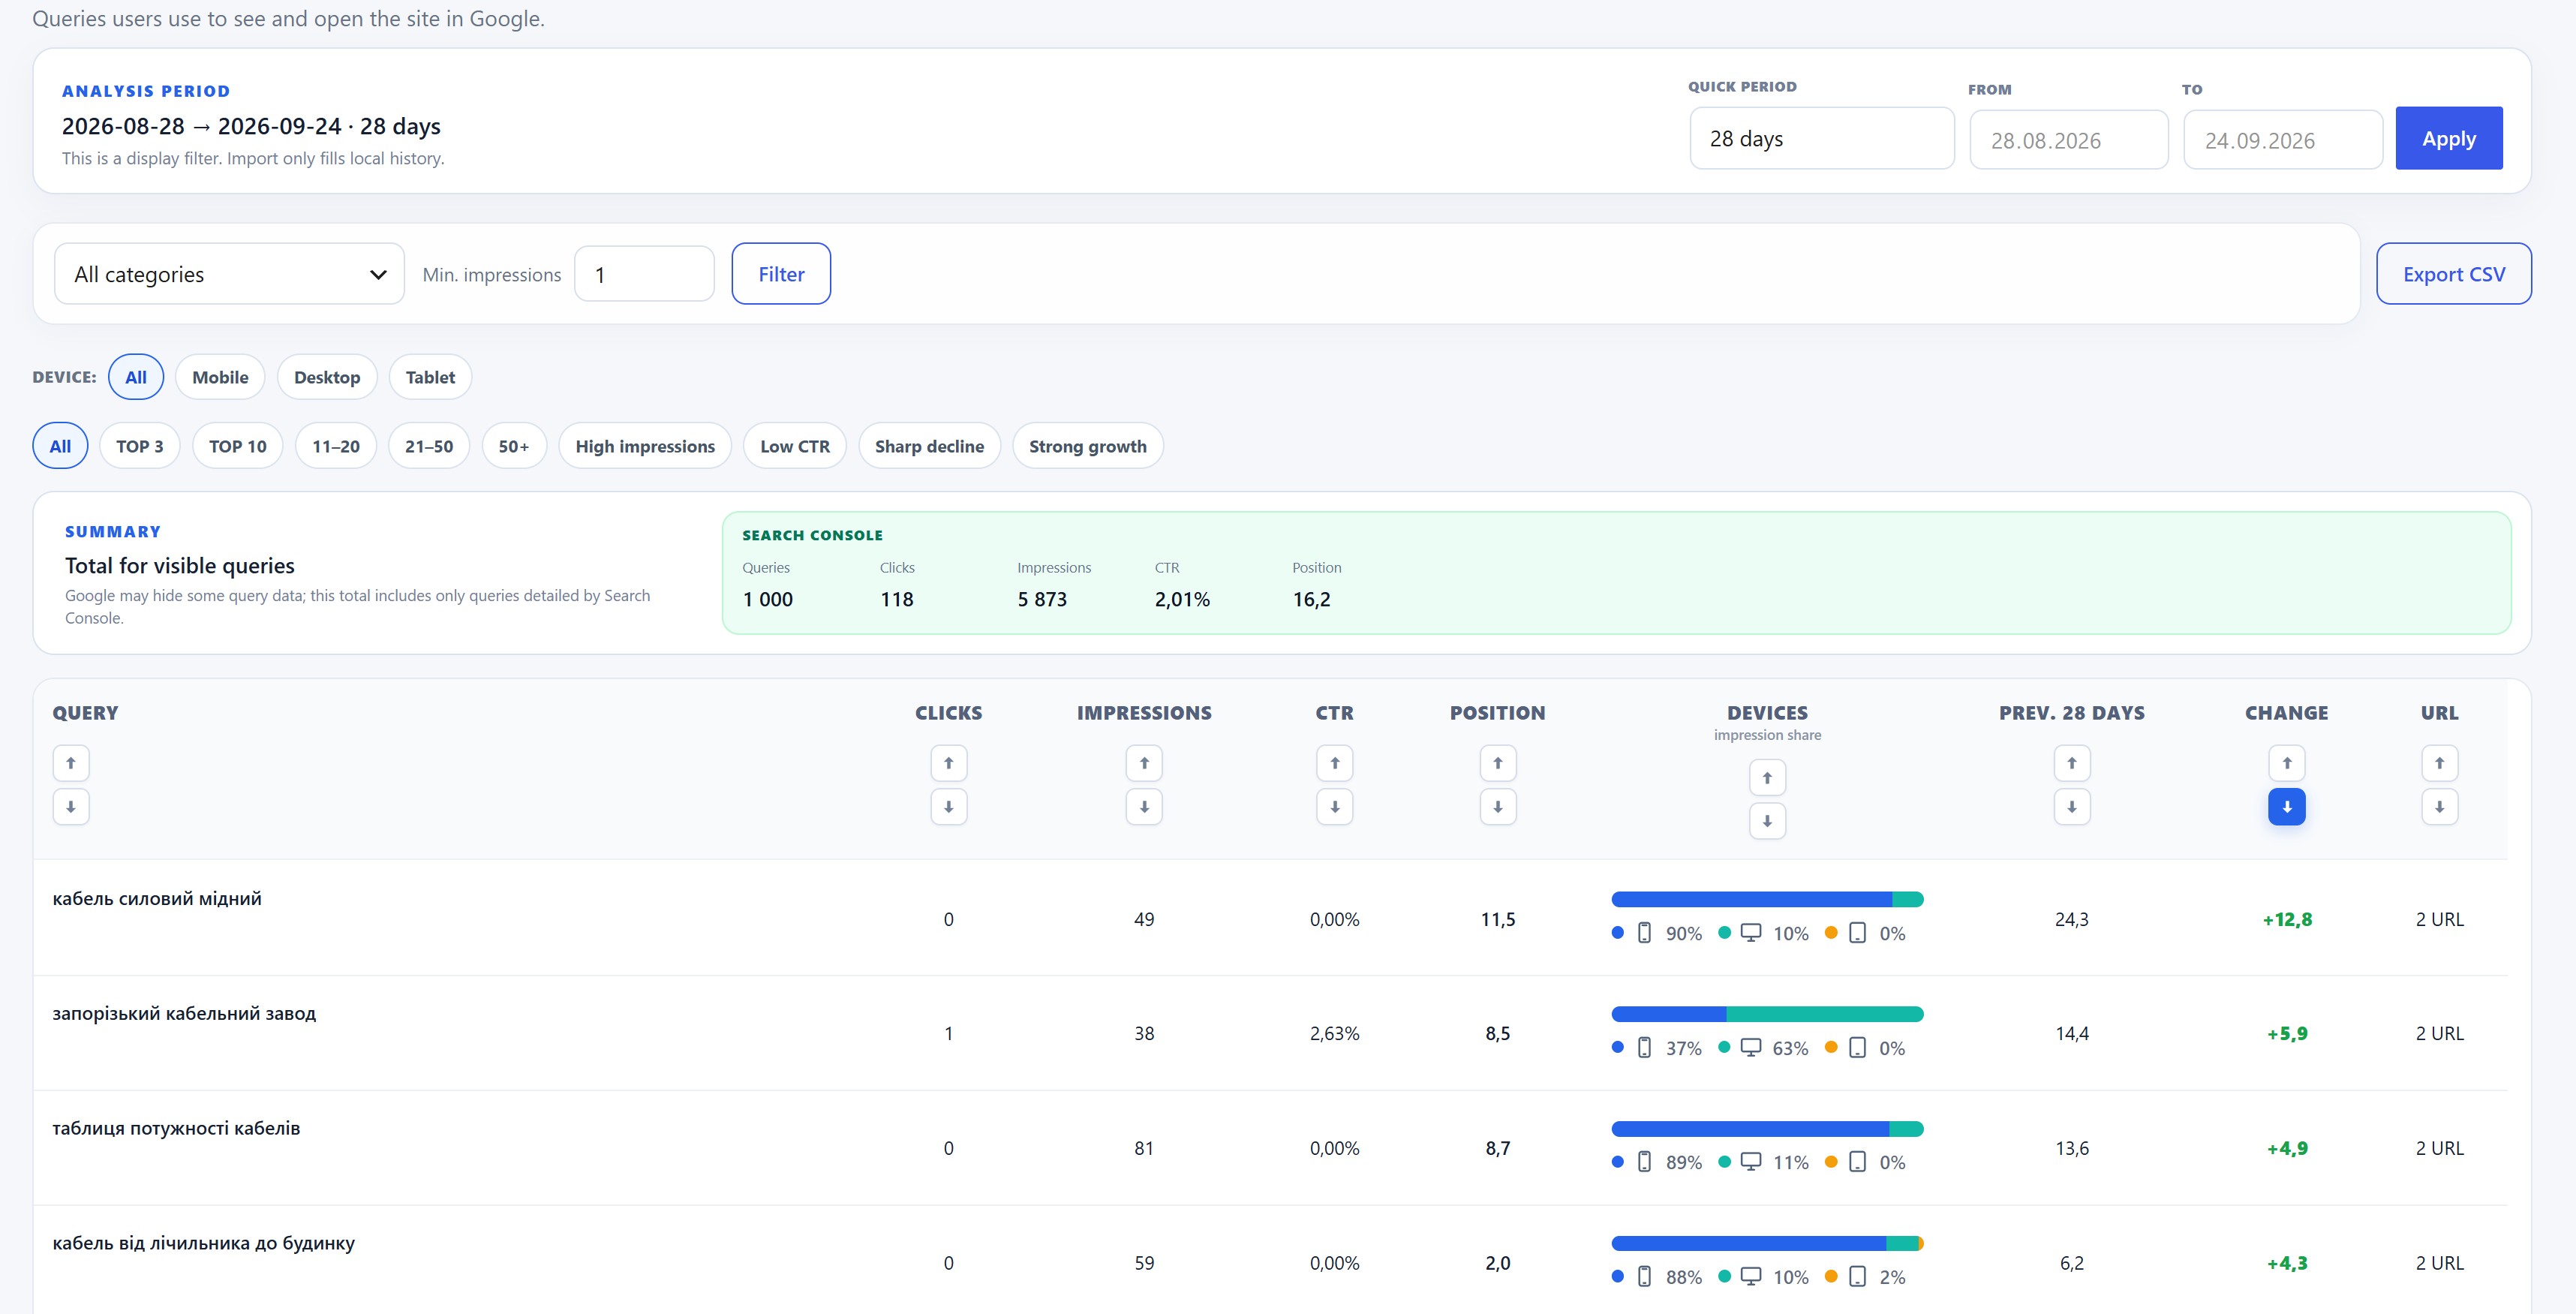Viewport: 2576px width, 1314px height.
Task: Apply the analysis period
Action: 2449,138
